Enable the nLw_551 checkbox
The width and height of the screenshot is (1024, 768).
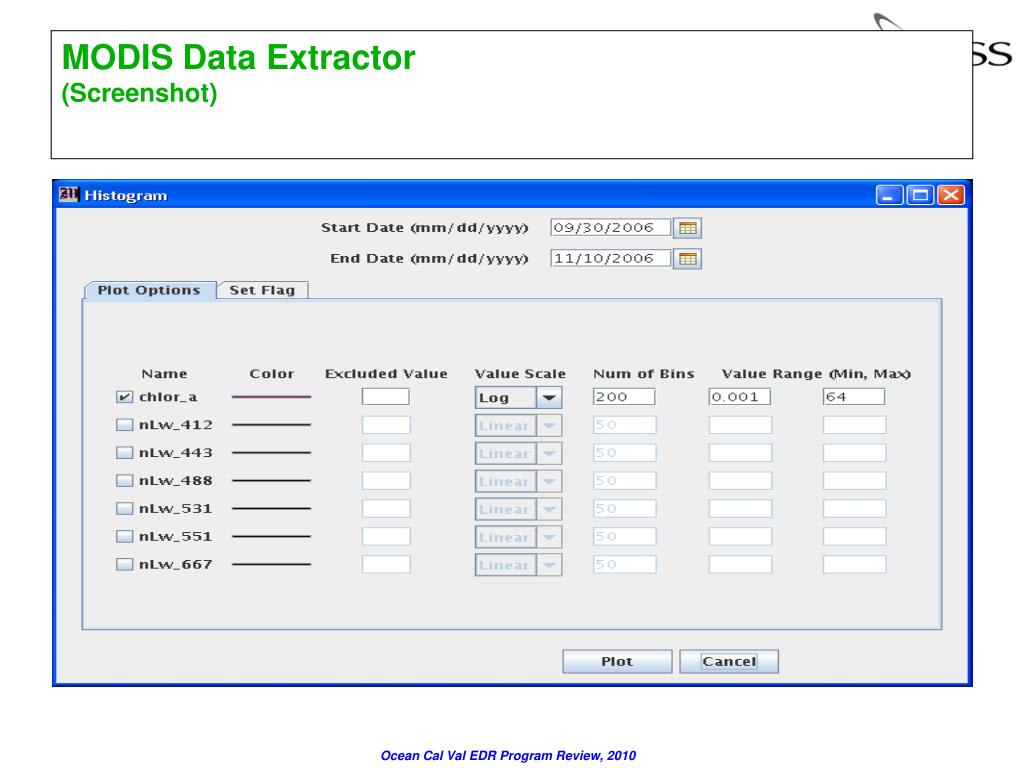coord(124,536)
